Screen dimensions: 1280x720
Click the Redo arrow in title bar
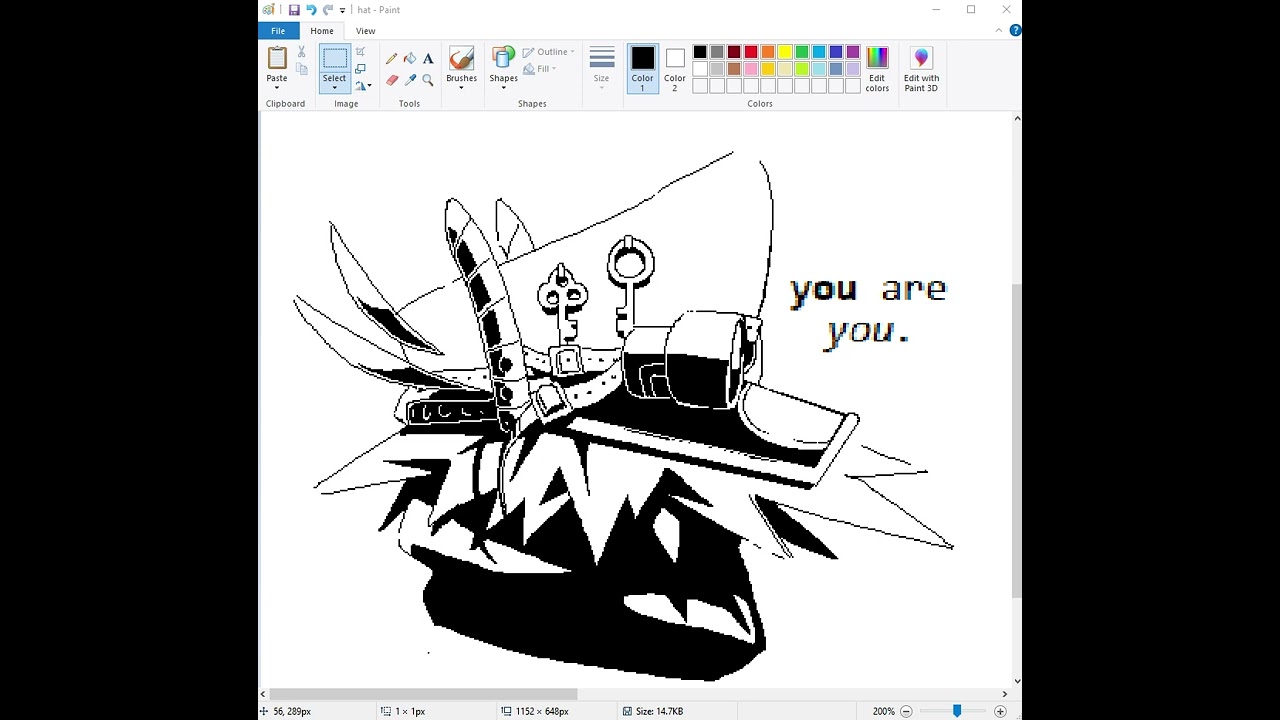[327, 10]
